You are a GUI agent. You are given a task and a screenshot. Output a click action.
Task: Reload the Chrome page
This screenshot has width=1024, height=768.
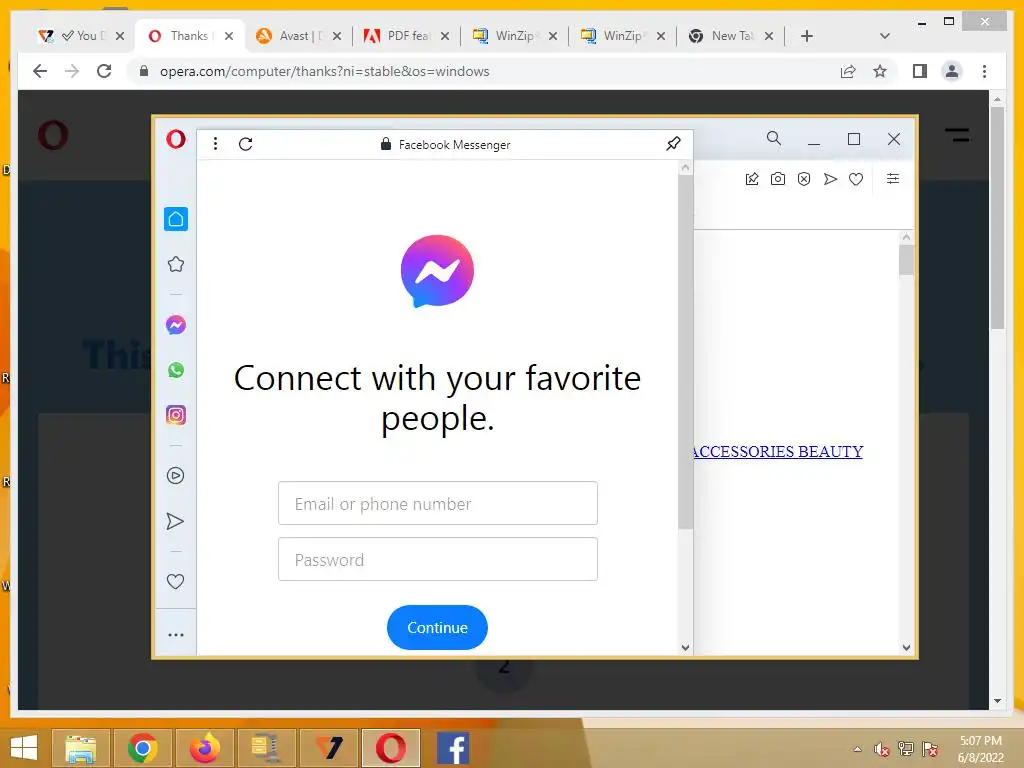[x=104, y=71]
